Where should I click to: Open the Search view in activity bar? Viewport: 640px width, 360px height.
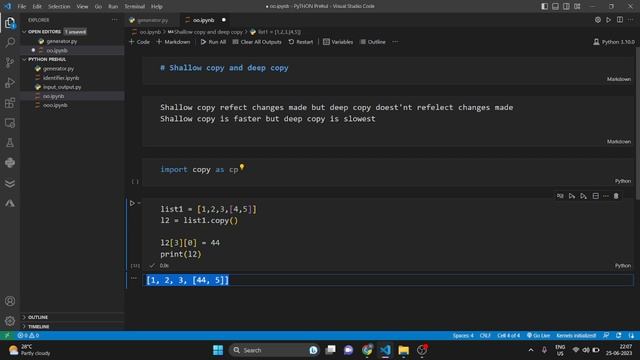(10, 42)
